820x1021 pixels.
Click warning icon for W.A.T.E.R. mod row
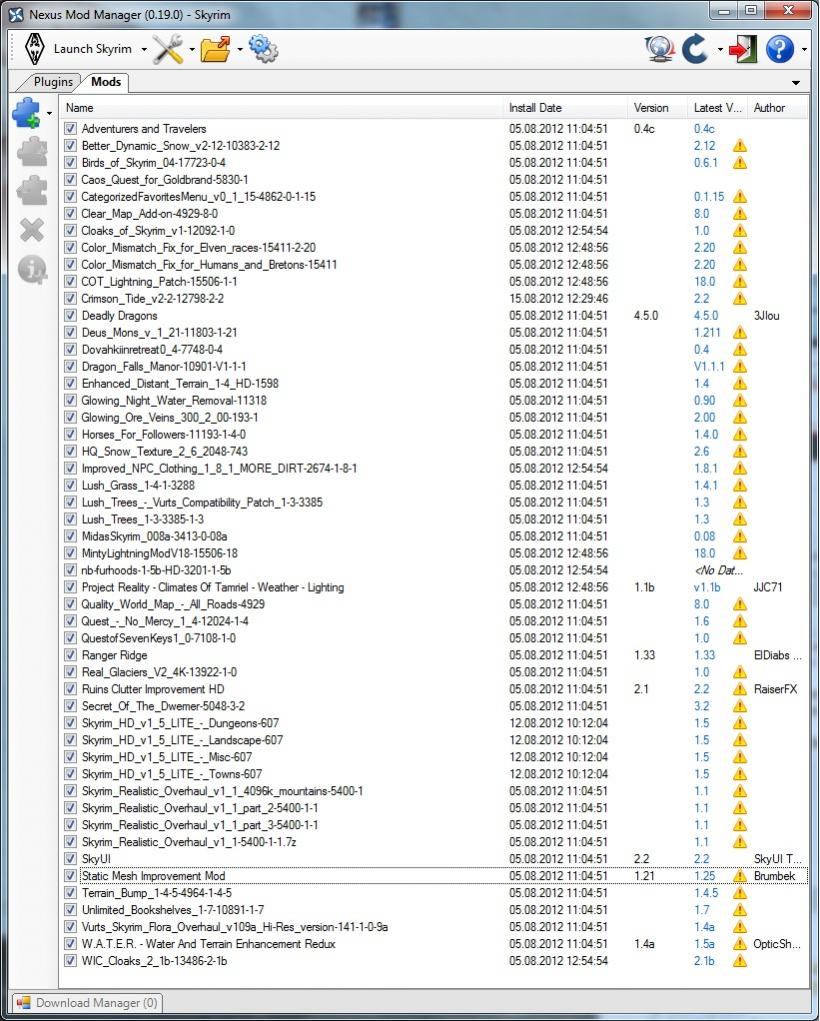pyautogui.click(x=739, y=944)
